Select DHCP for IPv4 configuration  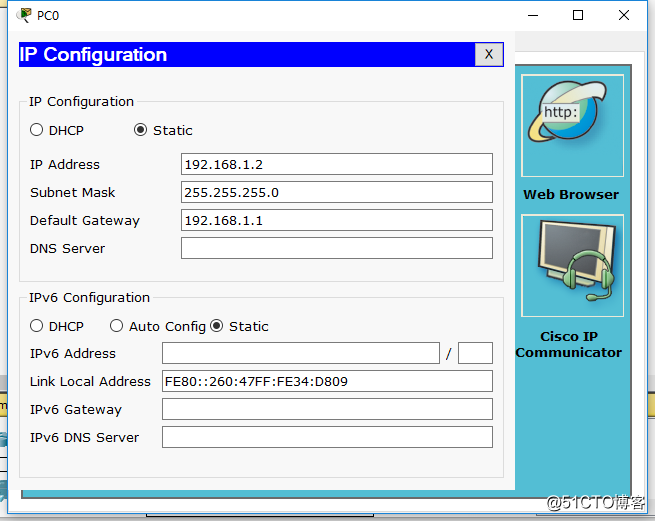click(36, 130)
